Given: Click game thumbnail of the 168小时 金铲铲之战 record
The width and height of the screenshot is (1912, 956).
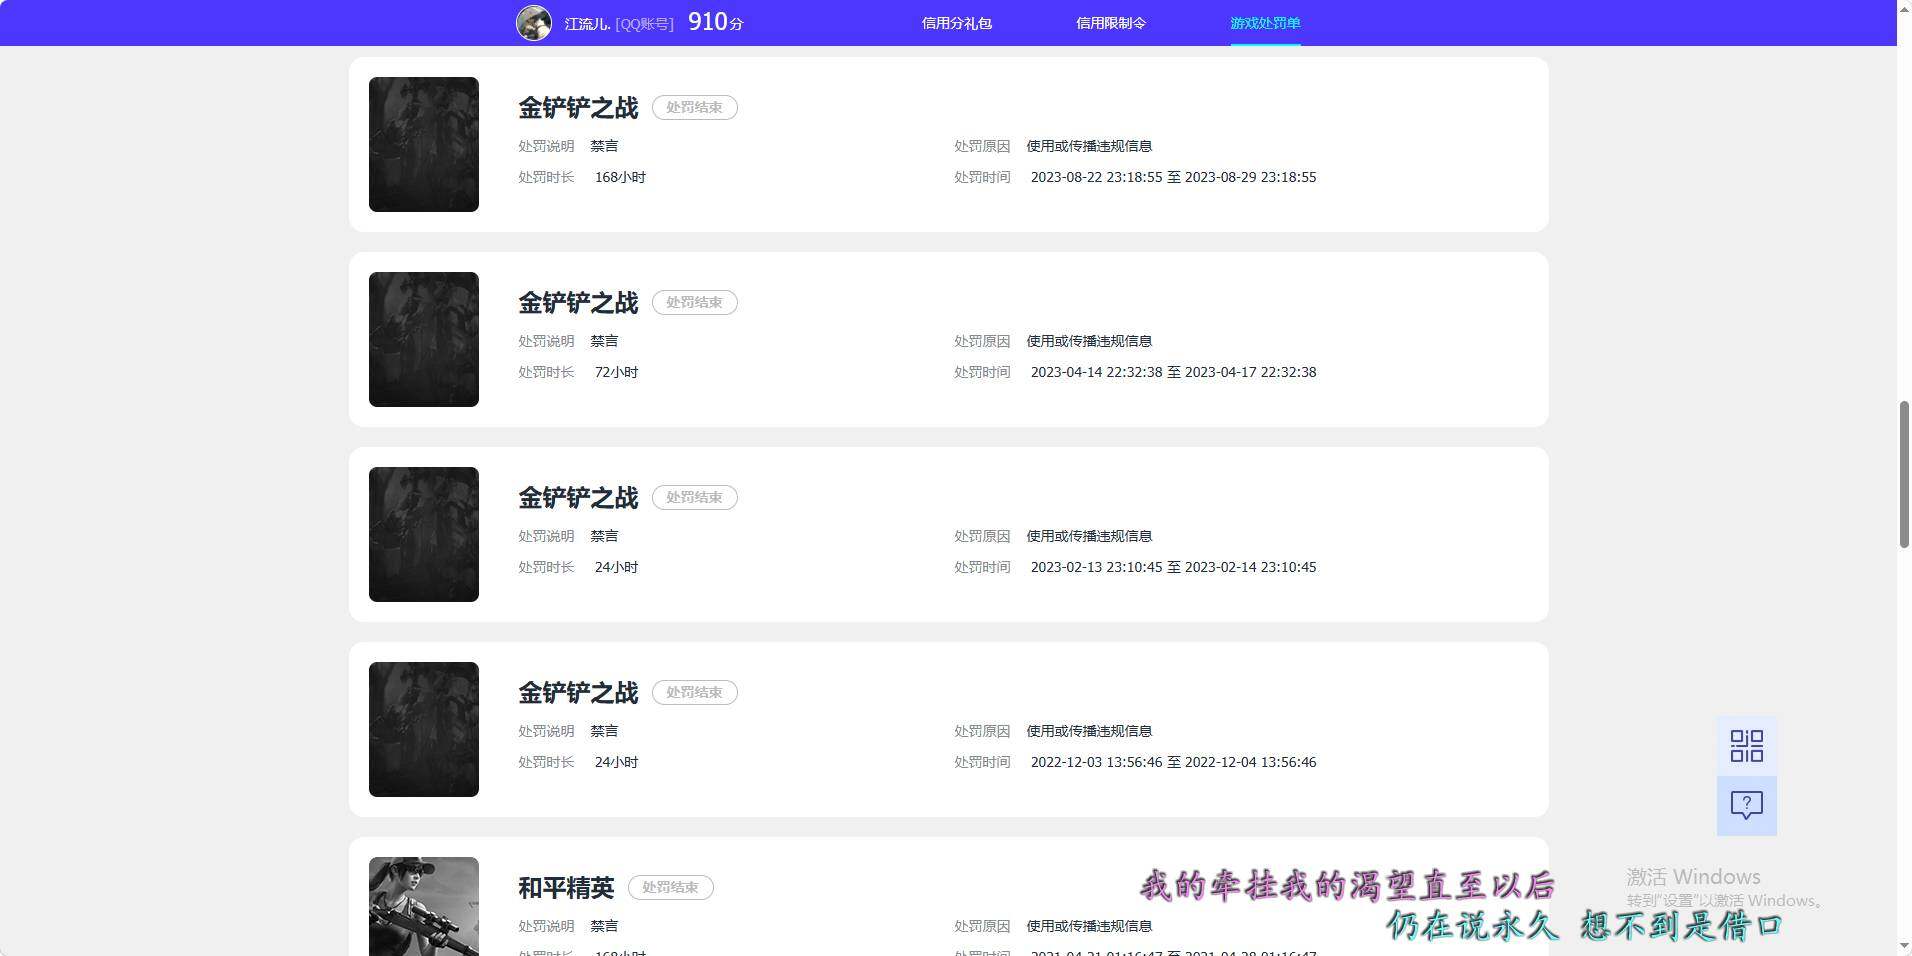Looking at the screenshot, I should click(x=424, y=144).
